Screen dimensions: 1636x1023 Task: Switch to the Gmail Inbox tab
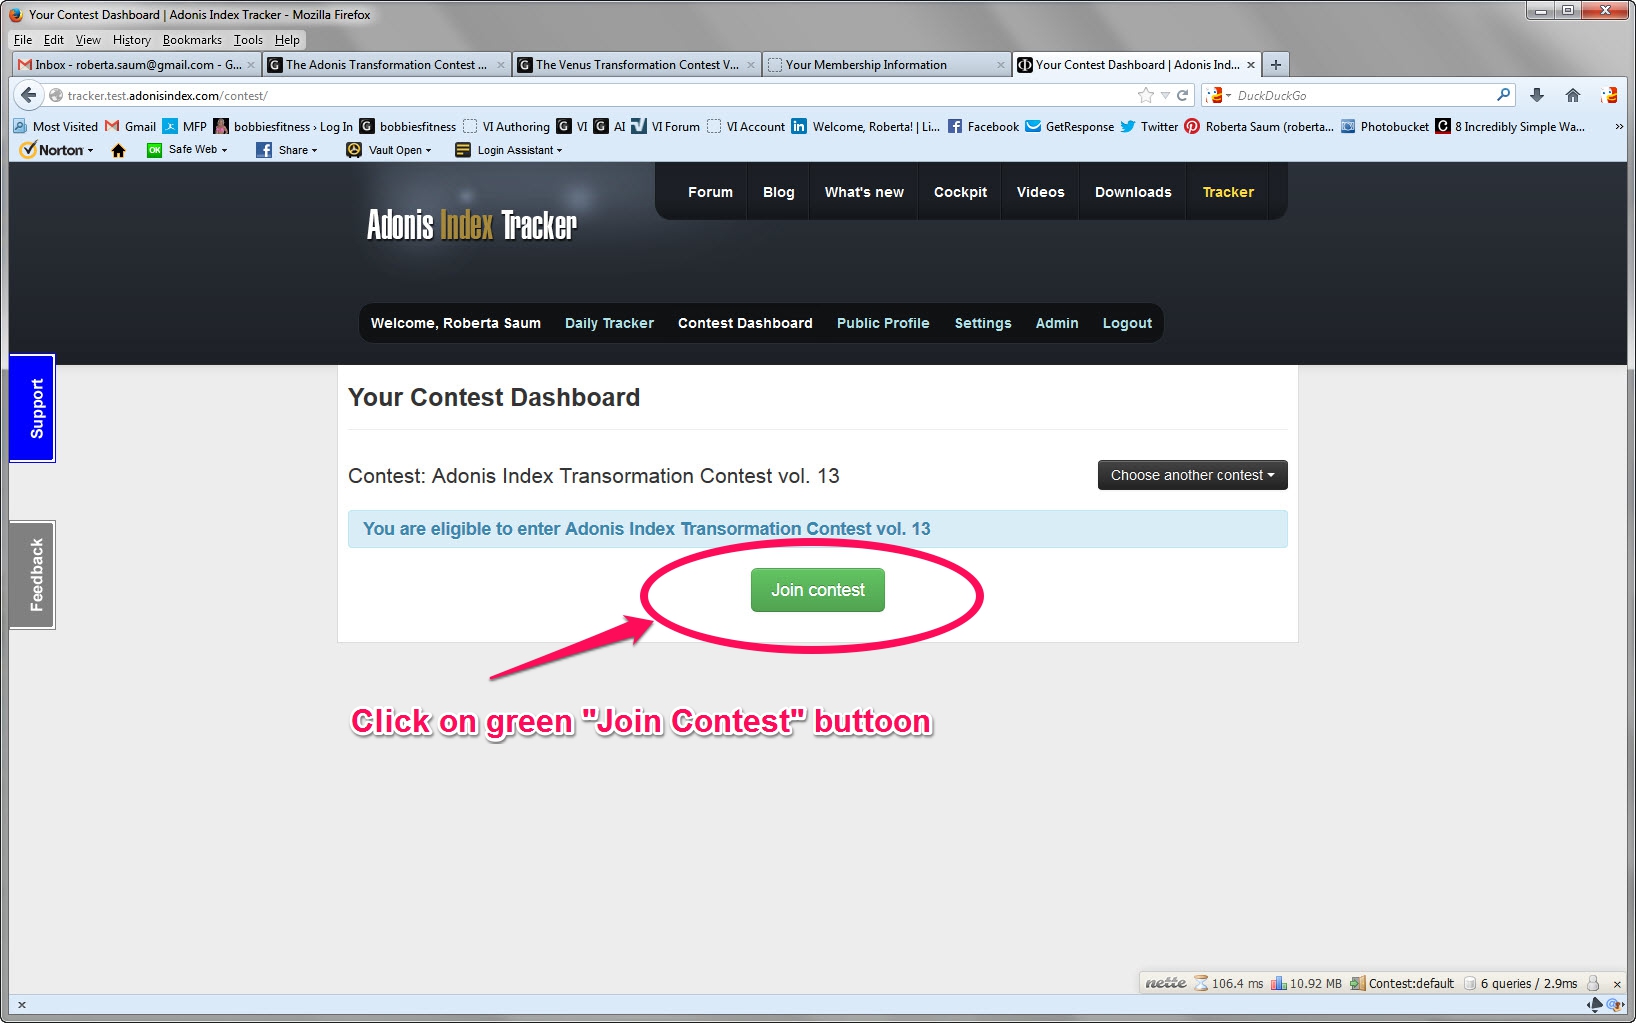point(136,65)
